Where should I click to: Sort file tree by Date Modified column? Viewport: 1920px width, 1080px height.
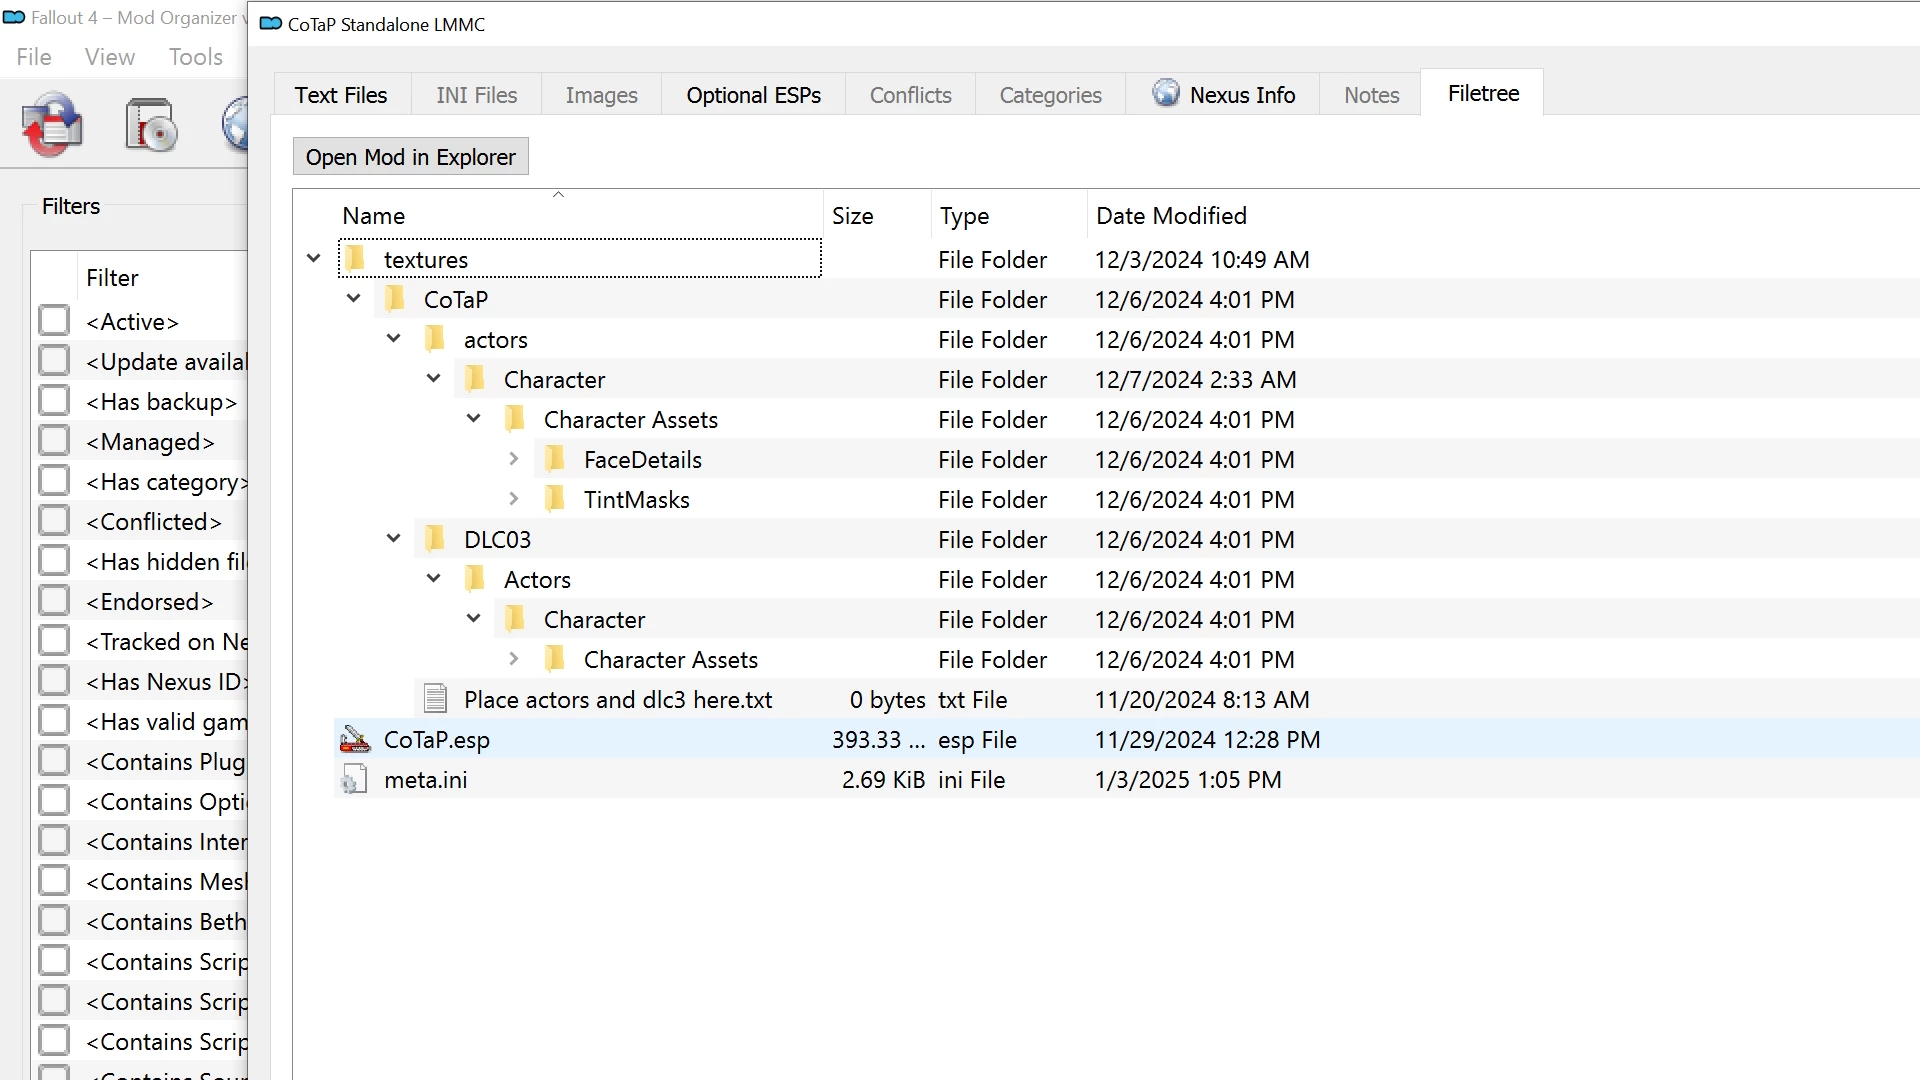click(x=1171, y=216)
